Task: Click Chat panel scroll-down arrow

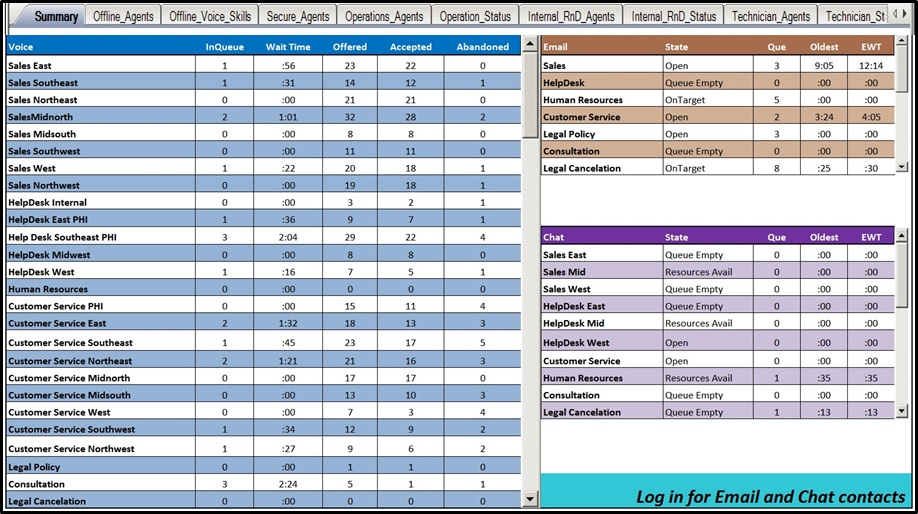Action: pyautogui.click(x=902, y=412)
